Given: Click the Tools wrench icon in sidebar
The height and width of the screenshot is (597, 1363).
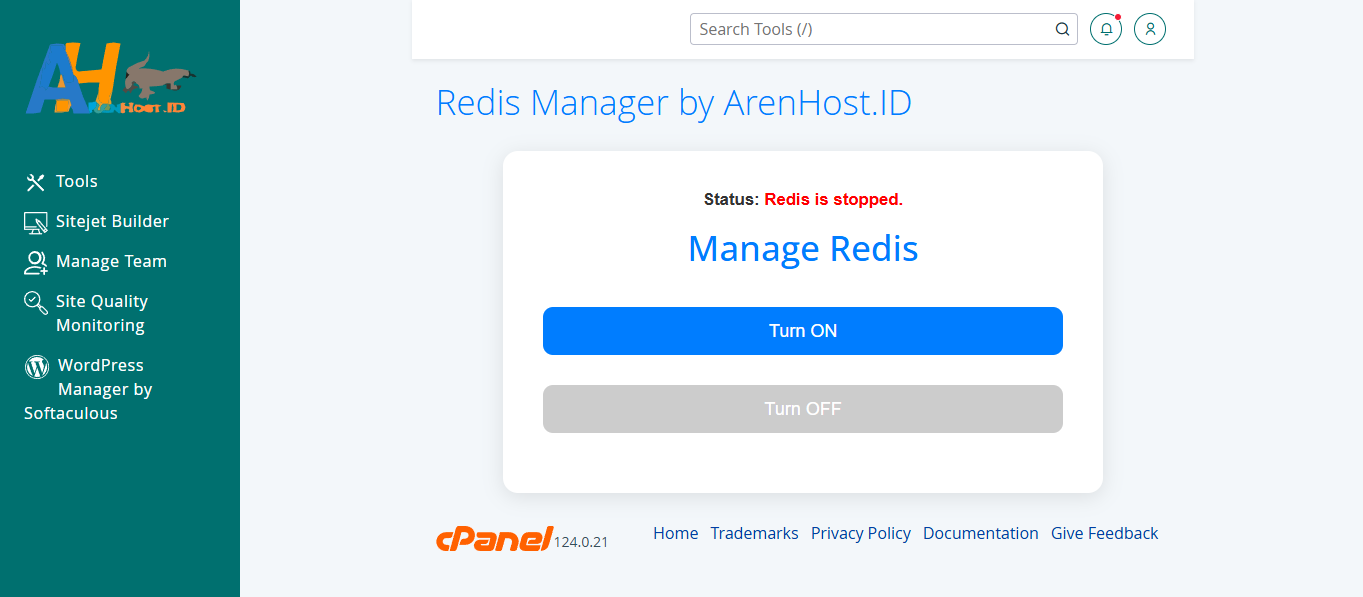Looking at the screenshot, I should click(x=36, y=182).
